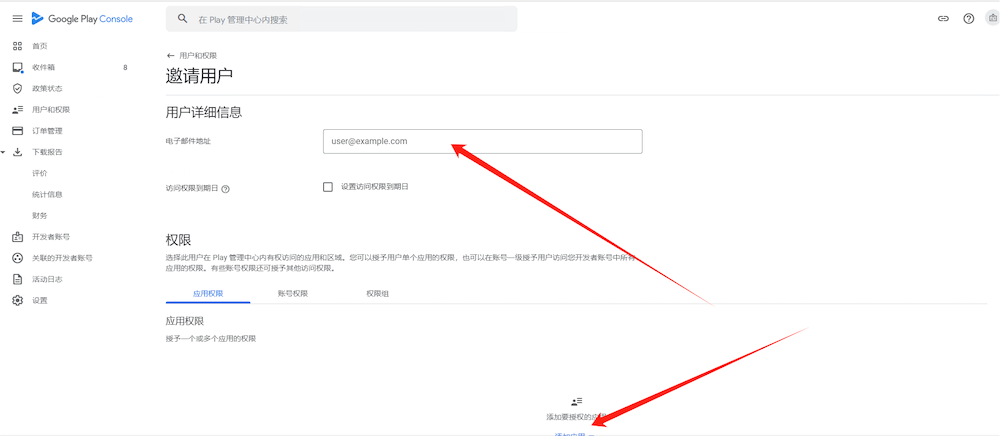Enable the 设置访问权限到期日 checkbox
1000x436 pixels.
pyautogui.click(x=328, y=187)
